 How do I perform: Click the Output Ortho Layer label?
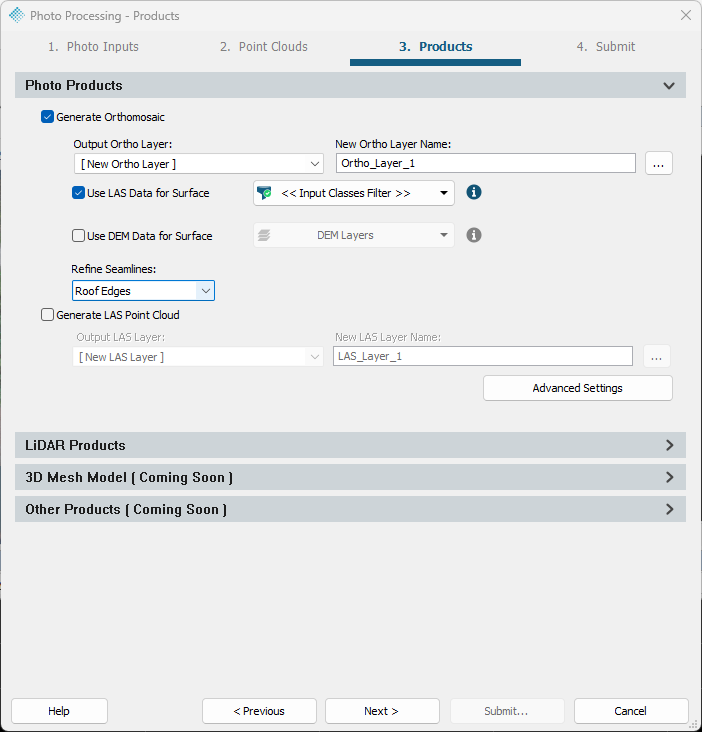123,144
